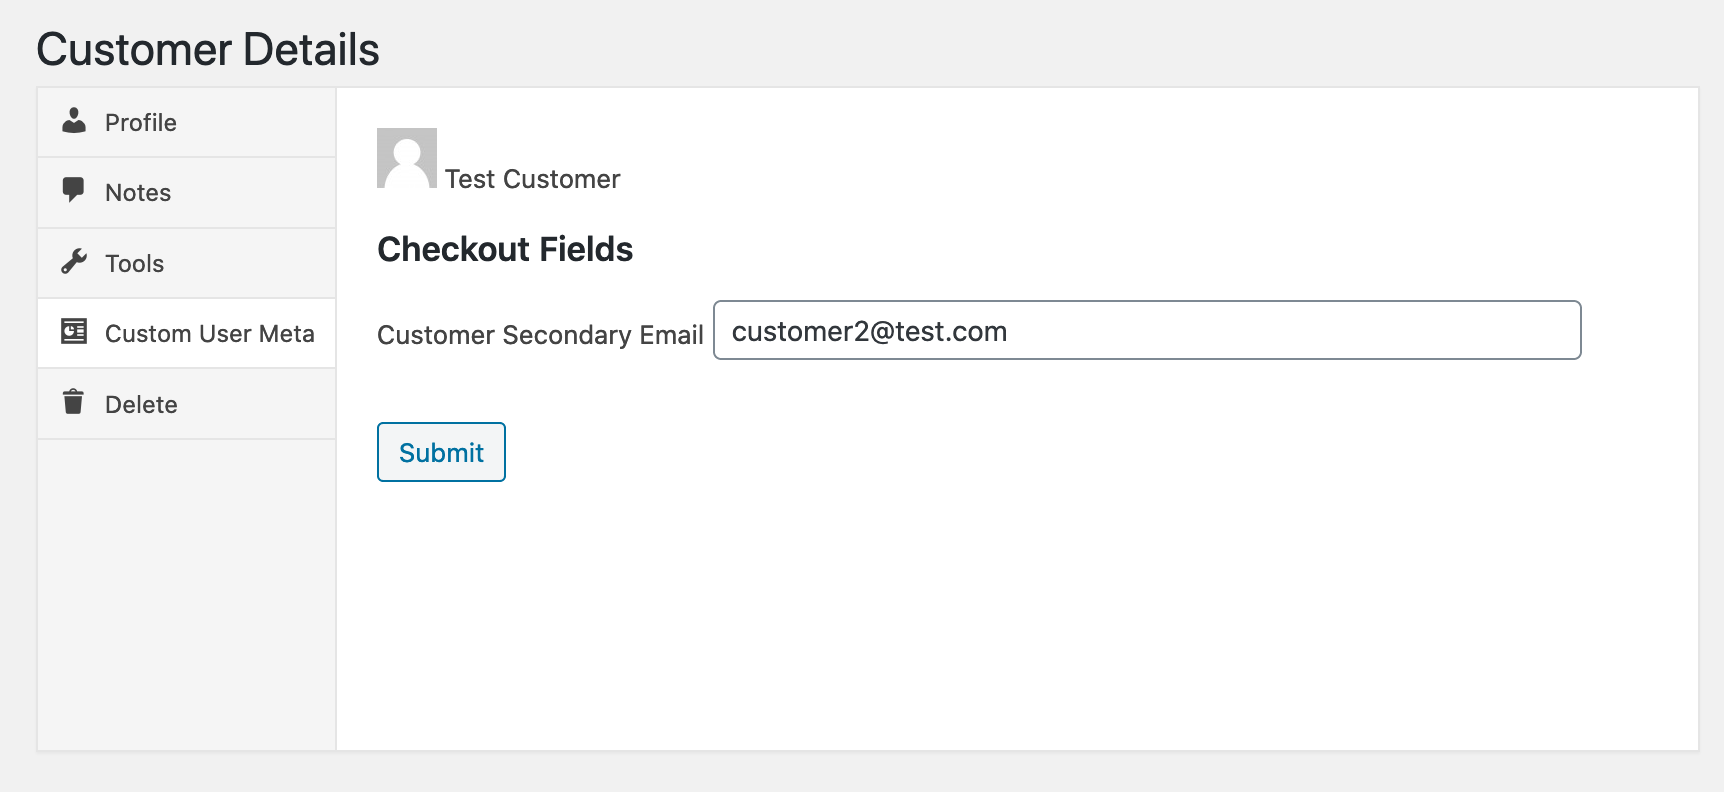Viewport: 1724px width, 792px height.
Task: Click the Profile person icon
Action: pos(74,121)
